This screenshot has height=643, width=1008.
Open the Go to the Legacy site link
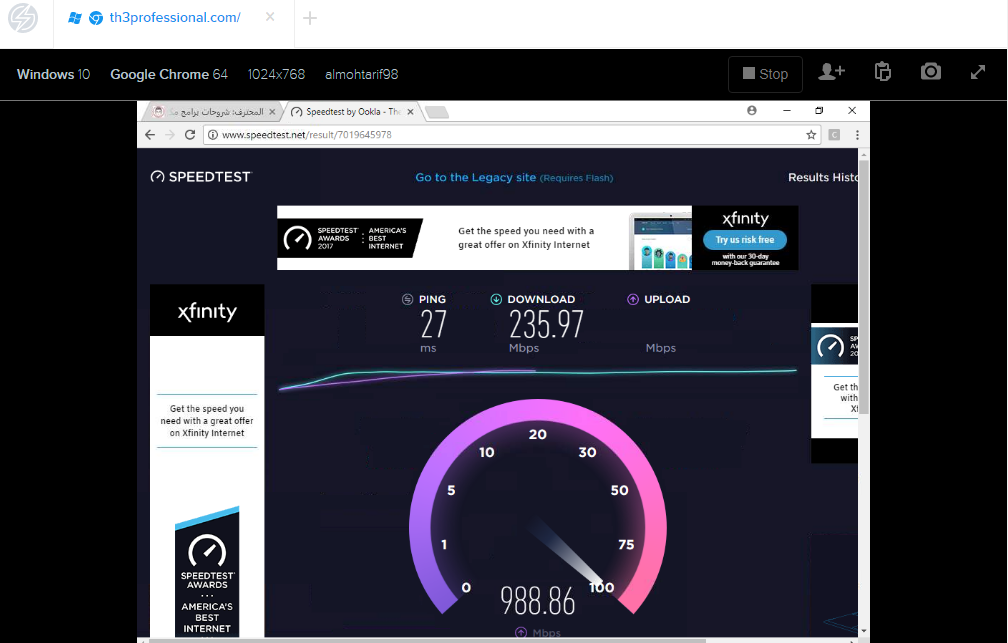tap(476, 177)
